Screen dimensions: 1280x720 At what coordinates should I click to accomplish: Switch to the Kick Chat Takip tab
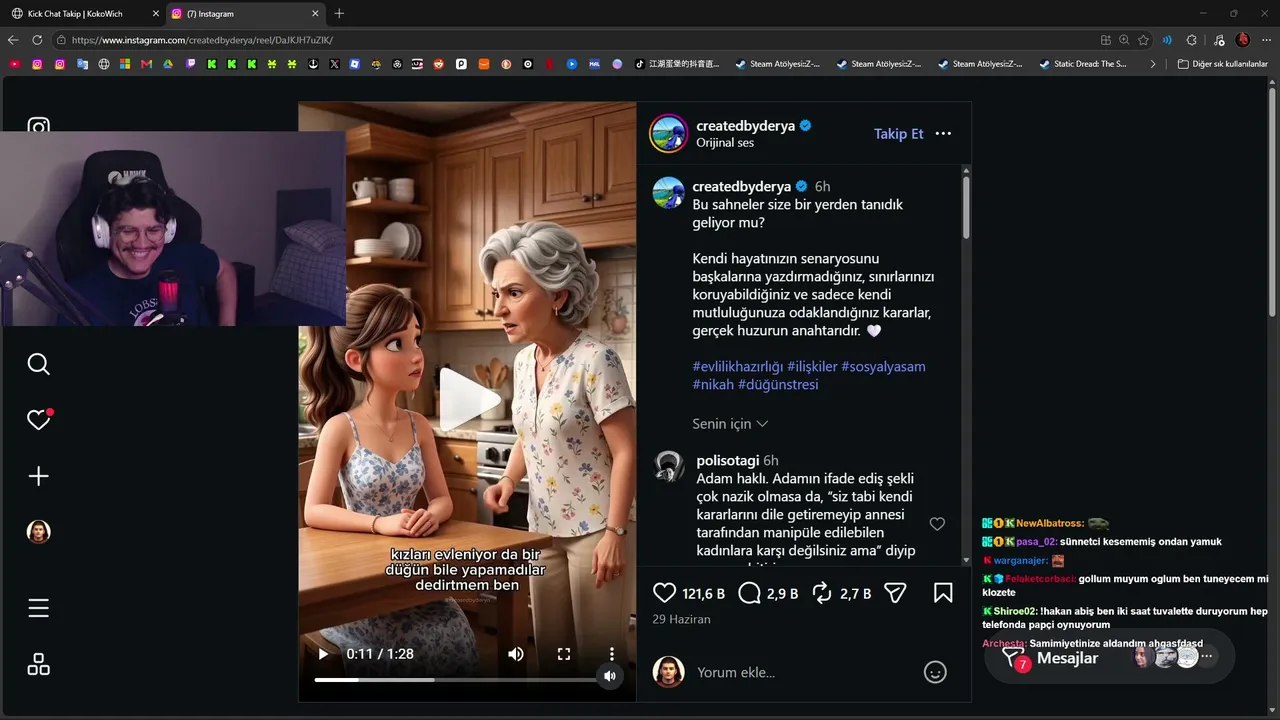pyautogui.click(x=83, y=14)
